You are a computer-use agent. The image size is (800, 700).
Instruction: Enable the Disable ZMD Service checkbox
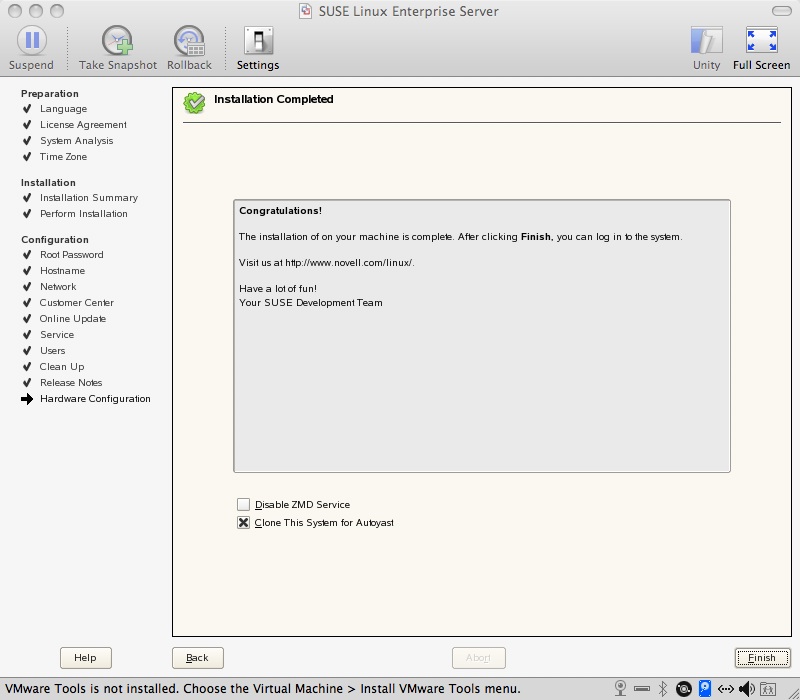coord(243,505)
